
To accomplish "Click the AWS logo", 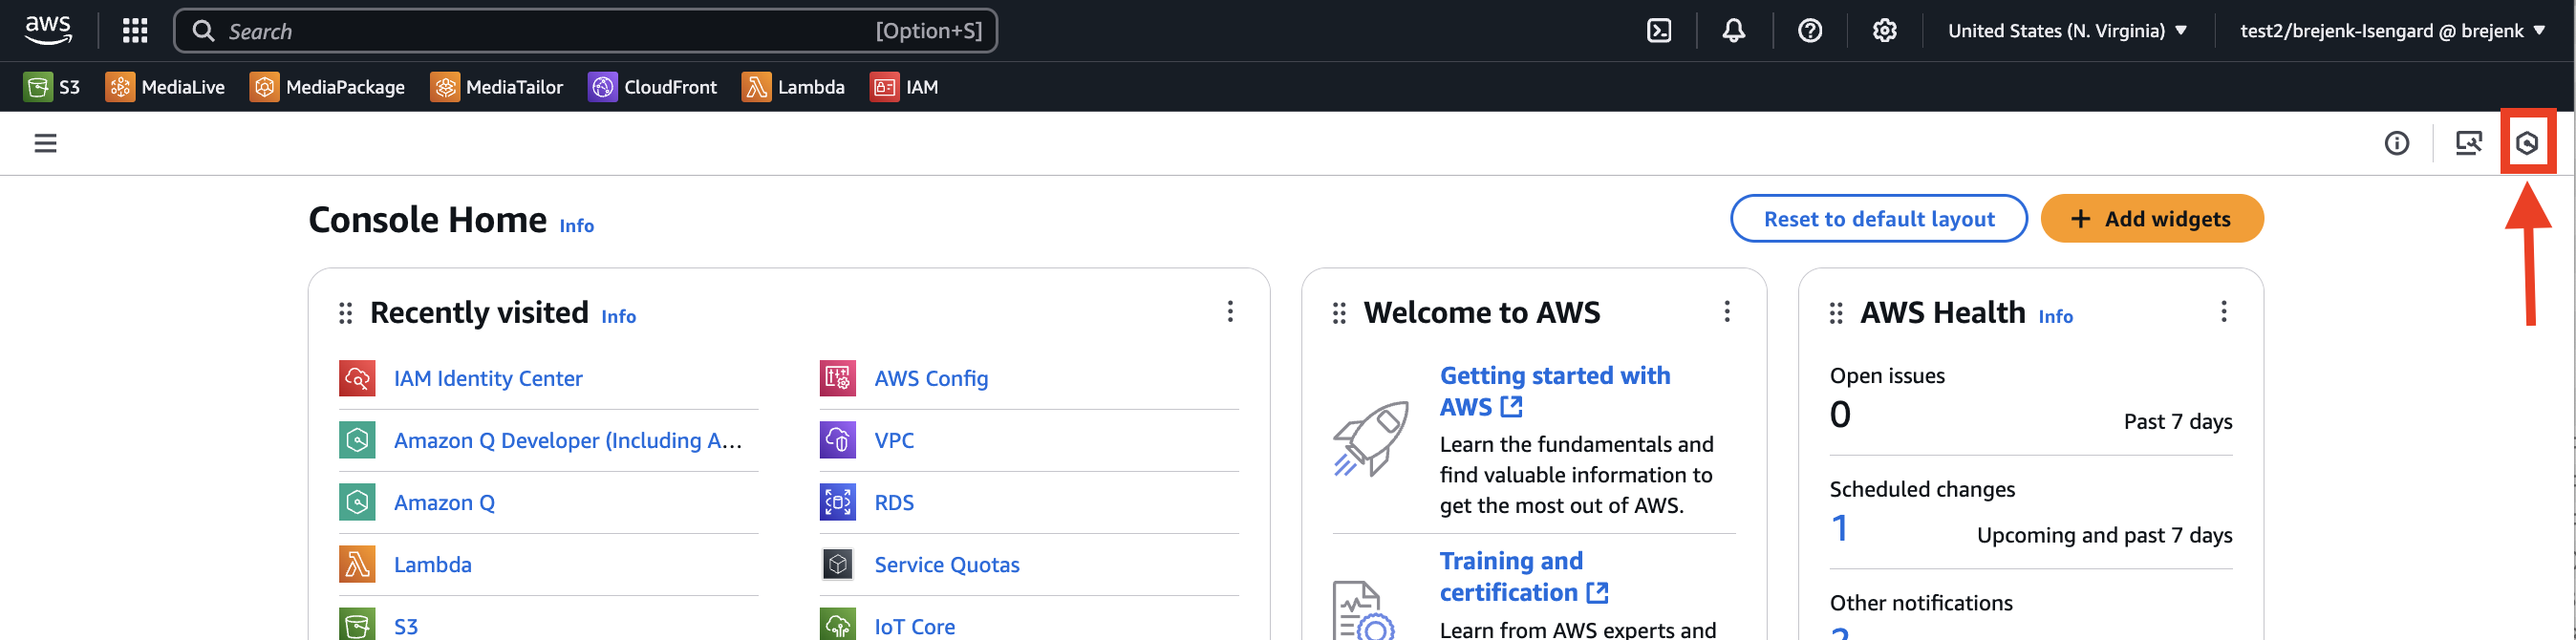I will 48,30.
